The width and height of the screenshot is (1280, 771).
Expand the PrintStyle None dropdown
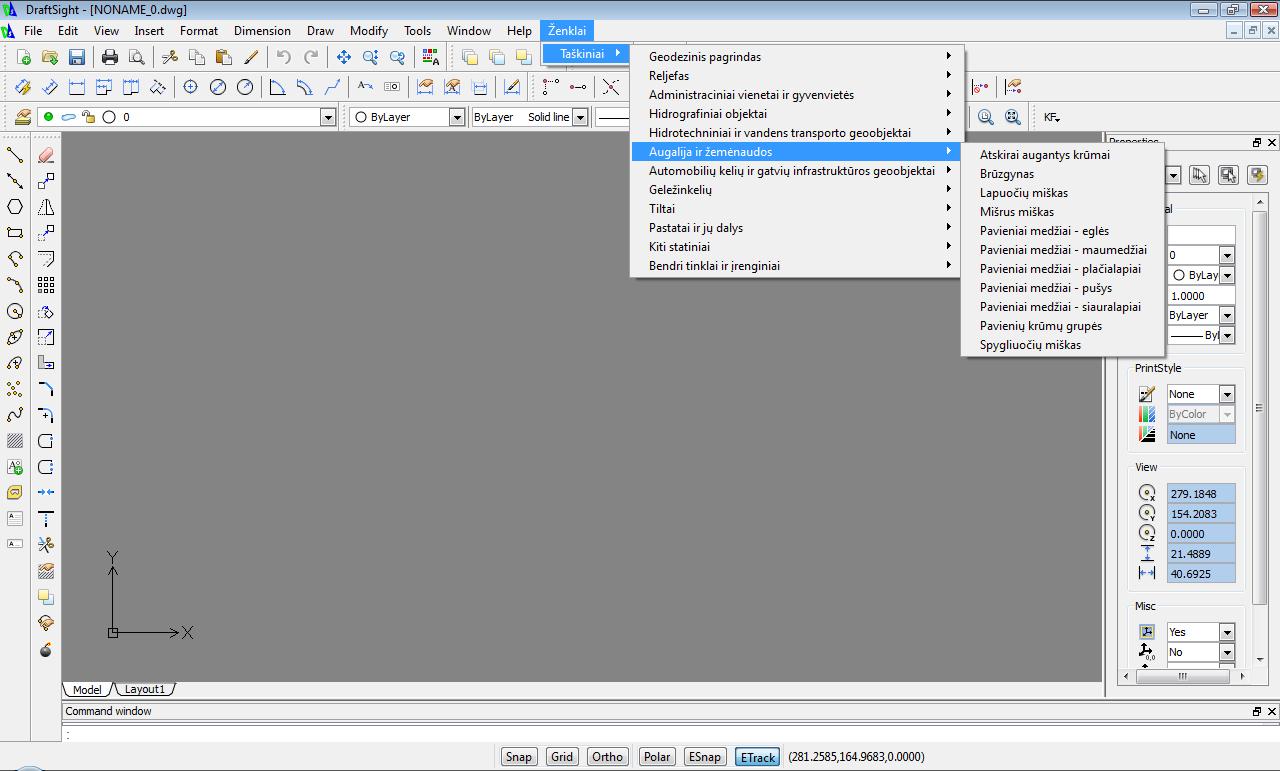[1227, 394]
